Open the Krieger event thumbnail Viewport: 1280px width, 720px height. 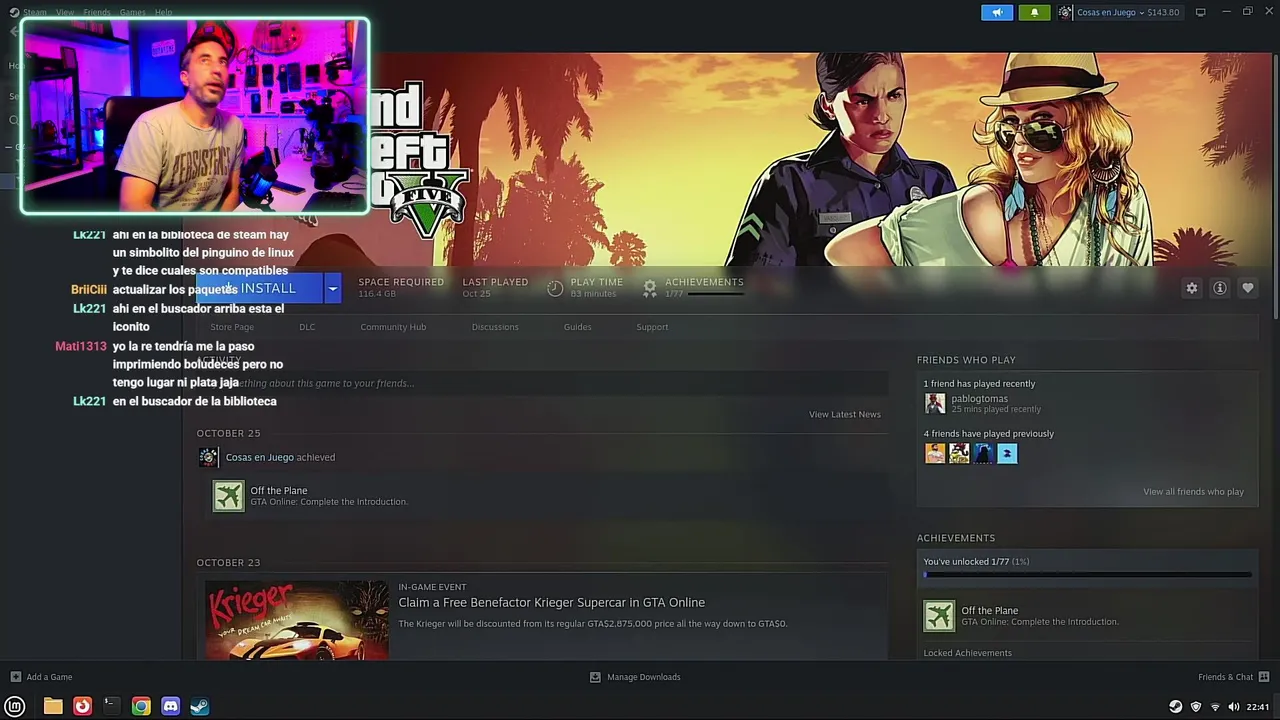pyautogui.click(x=297, y=620)
